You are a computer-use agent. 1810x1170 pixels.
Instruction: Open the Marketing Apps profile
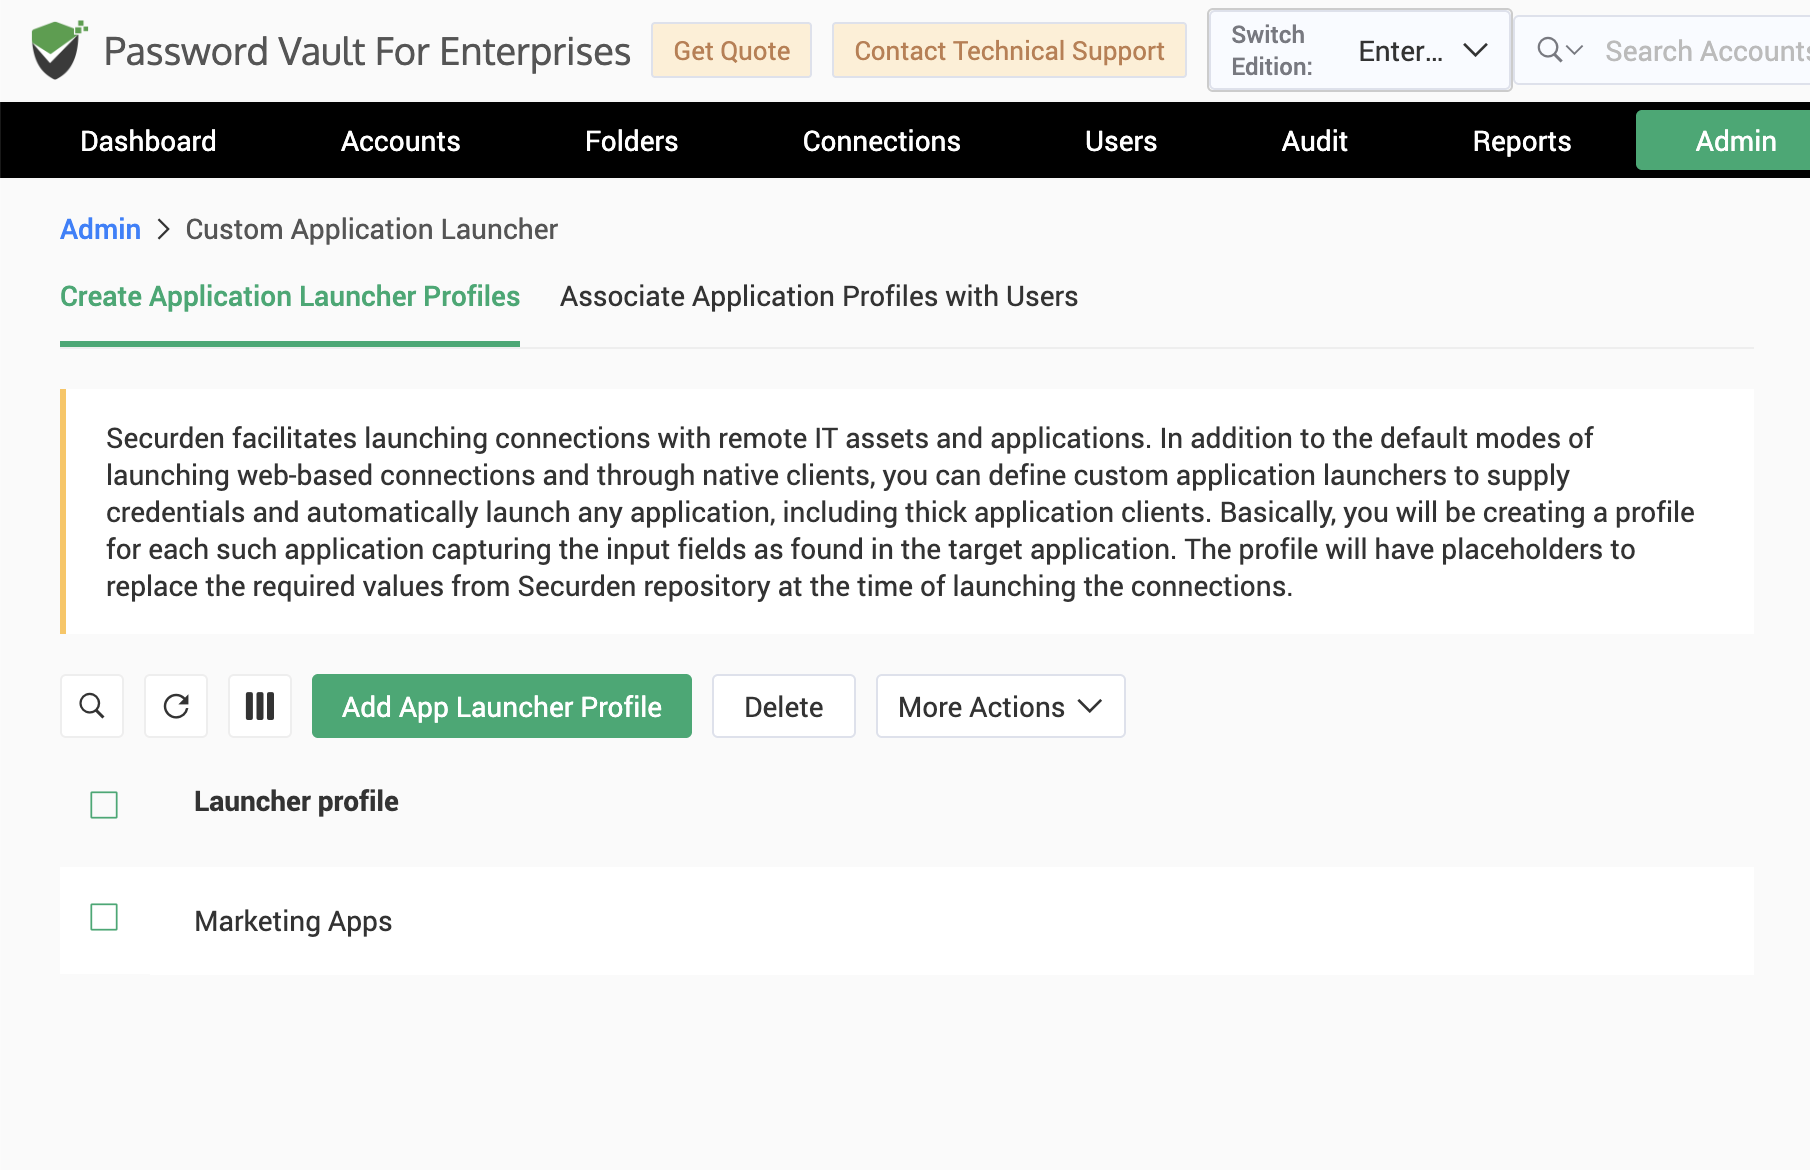(293, 921)
